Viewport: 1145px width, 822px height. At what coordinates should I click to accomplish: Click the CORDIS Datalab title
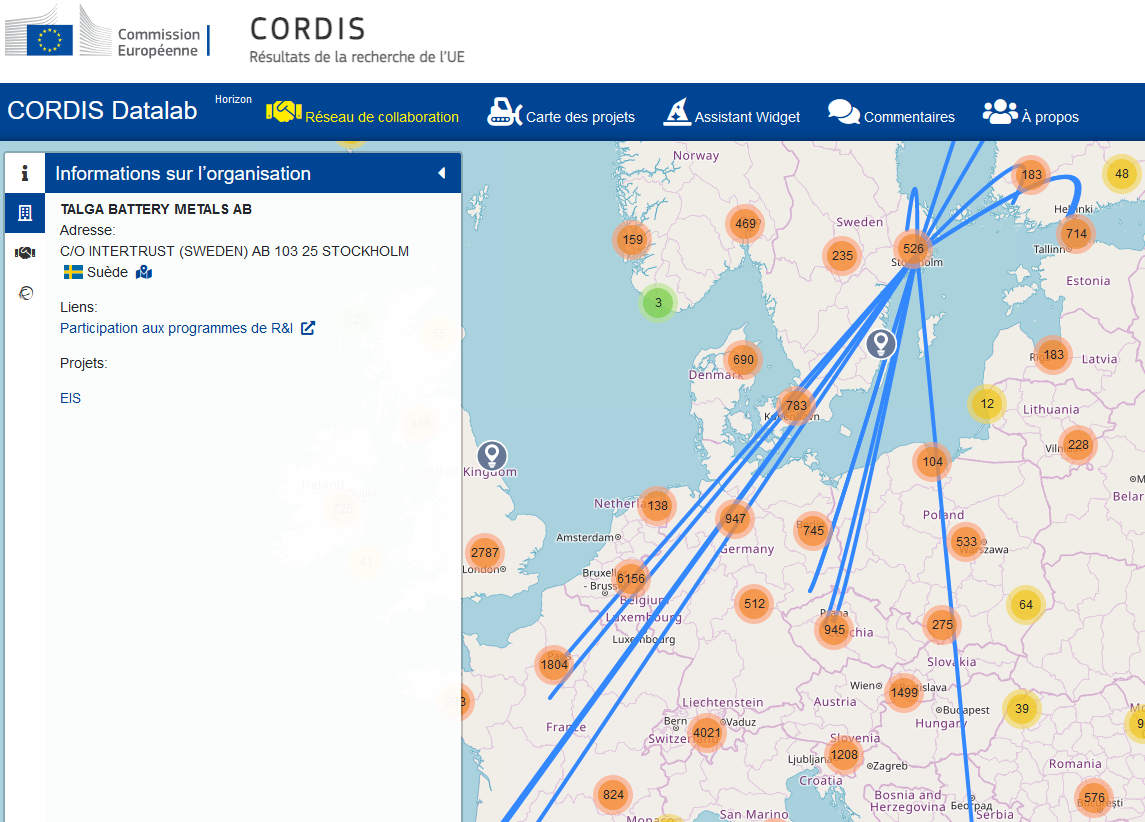(x=102, y=110)
